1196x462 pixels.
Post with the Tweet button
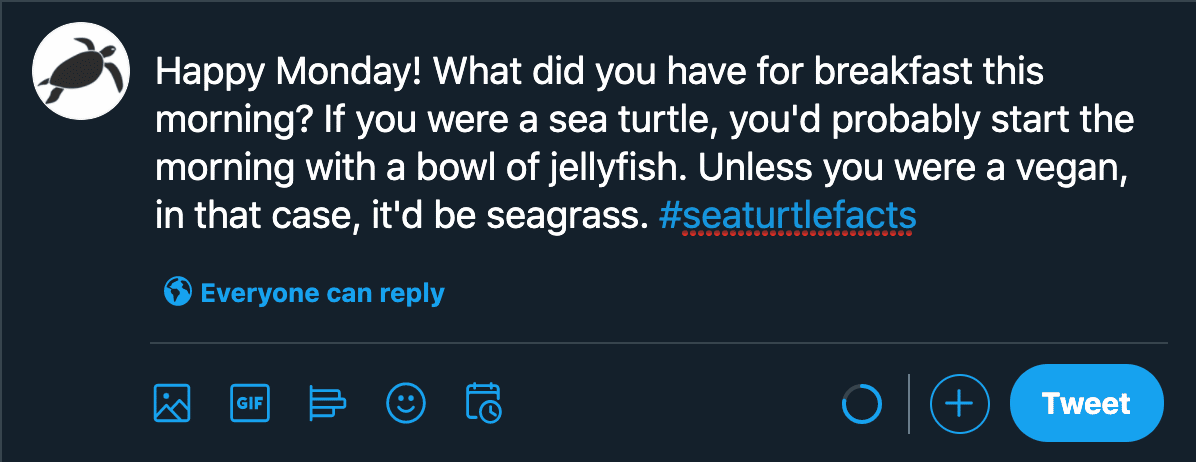point(1086,403)
